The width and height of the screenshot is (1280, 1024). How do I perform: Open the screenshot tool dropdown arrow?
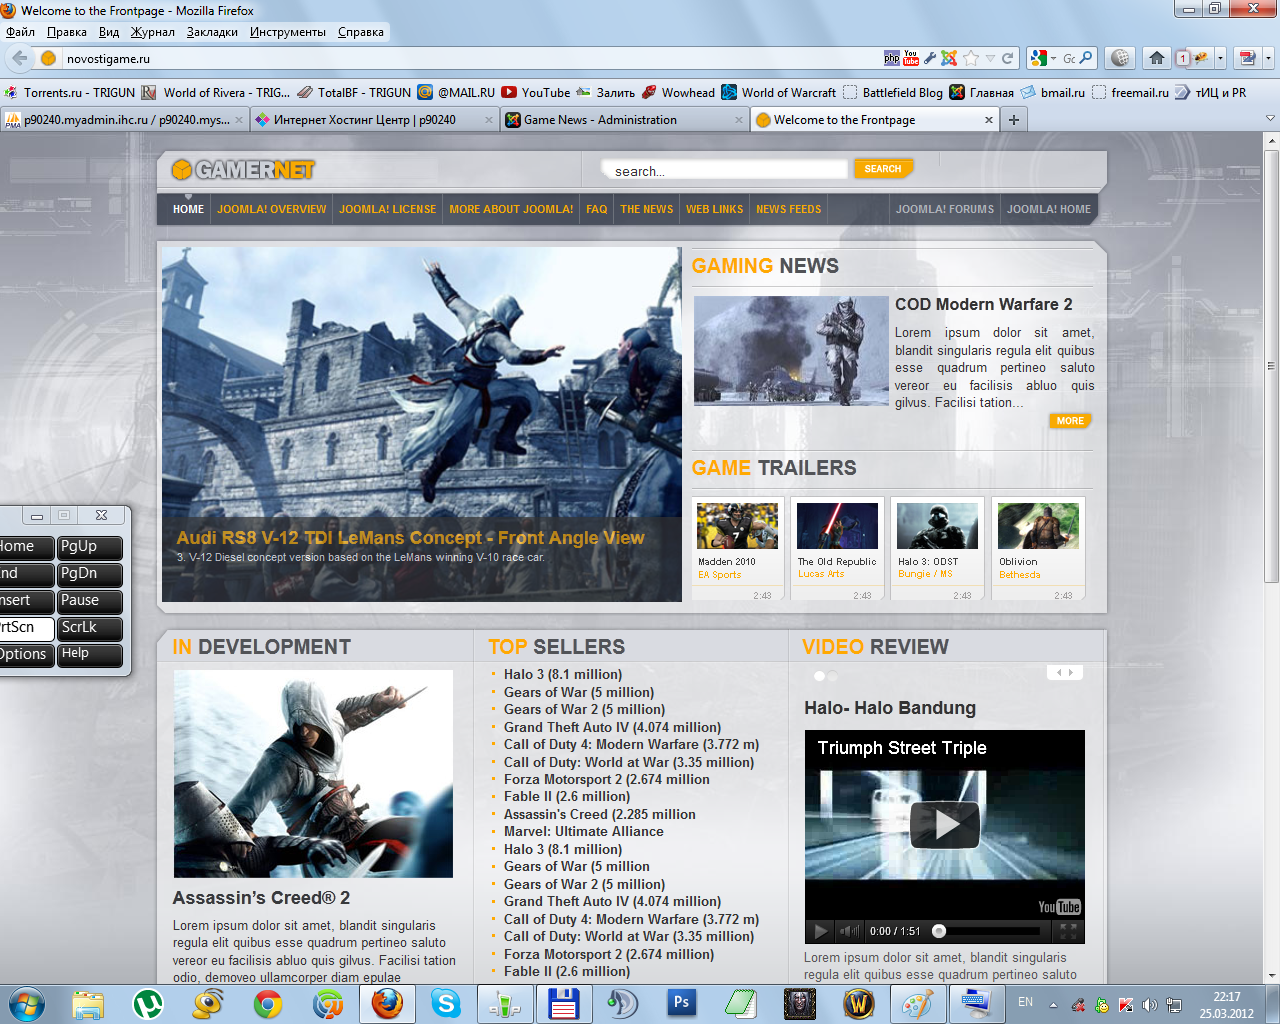[x=1268, y=58]
